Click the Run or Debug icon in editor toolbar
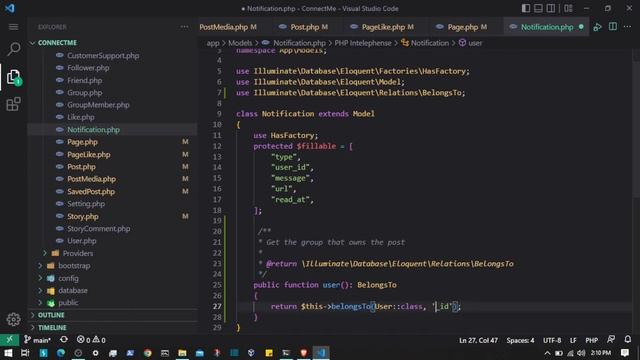 tap(598, 27)
